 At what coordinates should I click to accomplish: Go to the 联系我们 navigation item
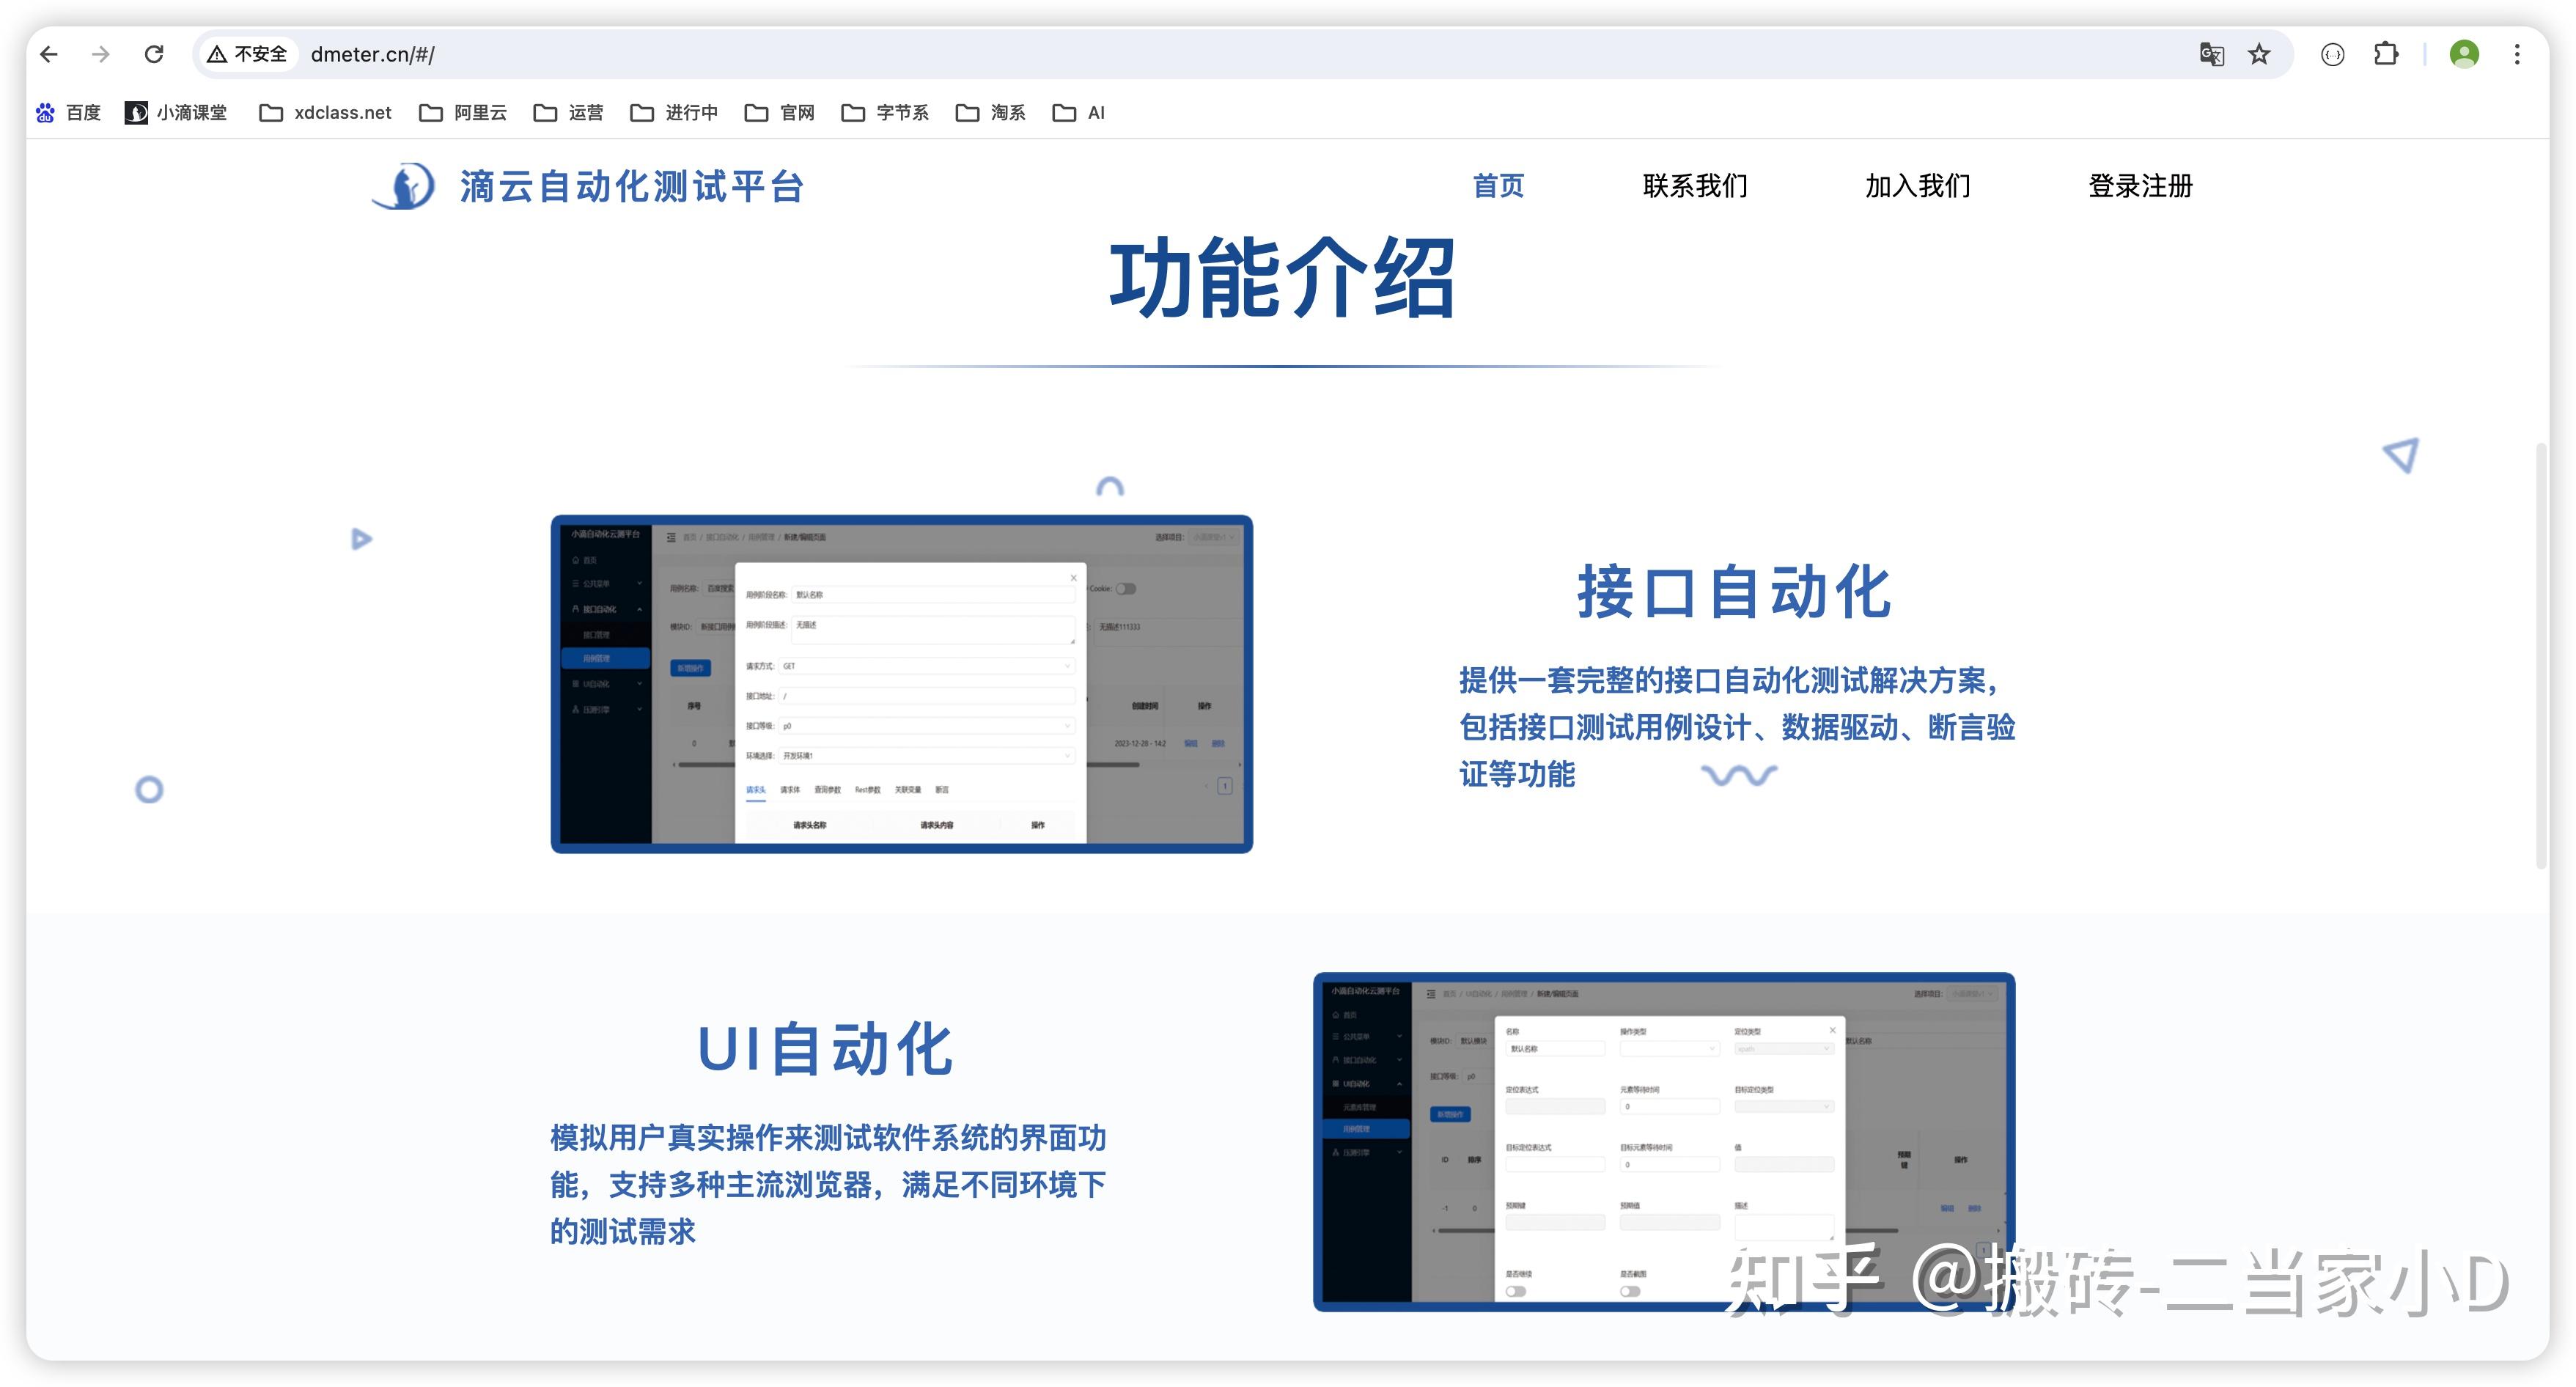coord(1695,186)
